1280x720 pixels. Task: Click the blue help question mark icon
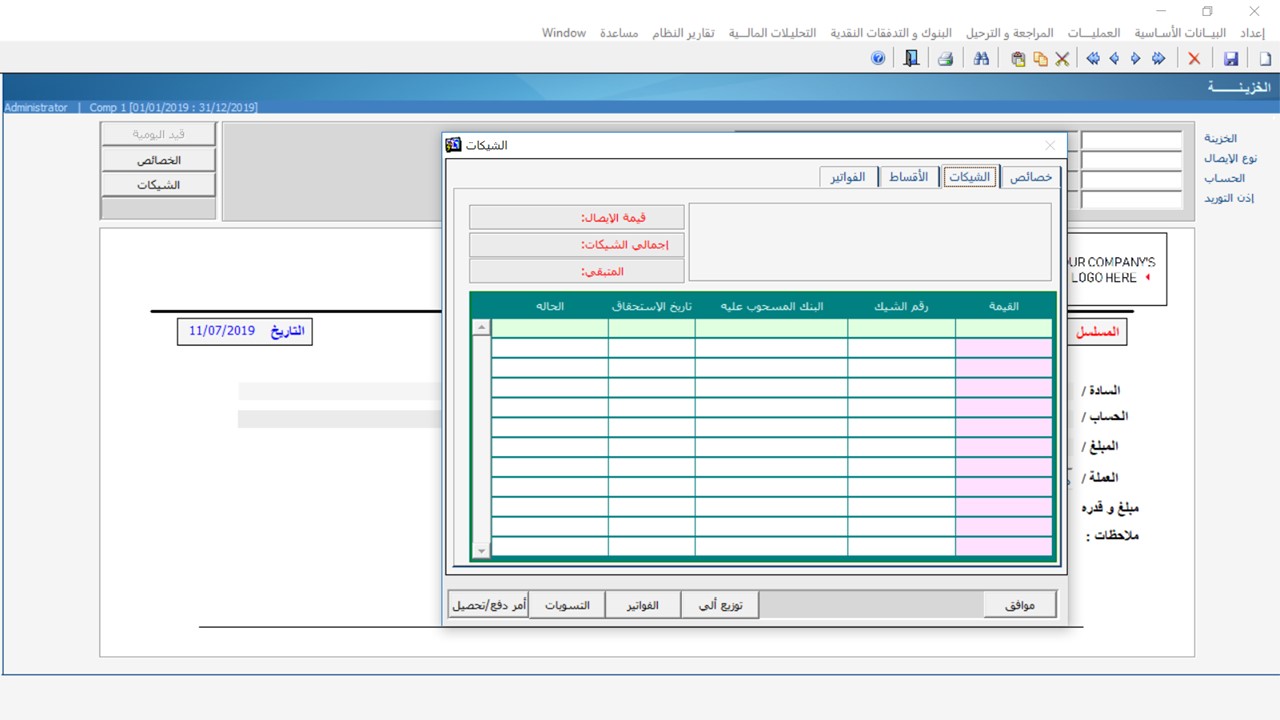(x=878, y=59)
